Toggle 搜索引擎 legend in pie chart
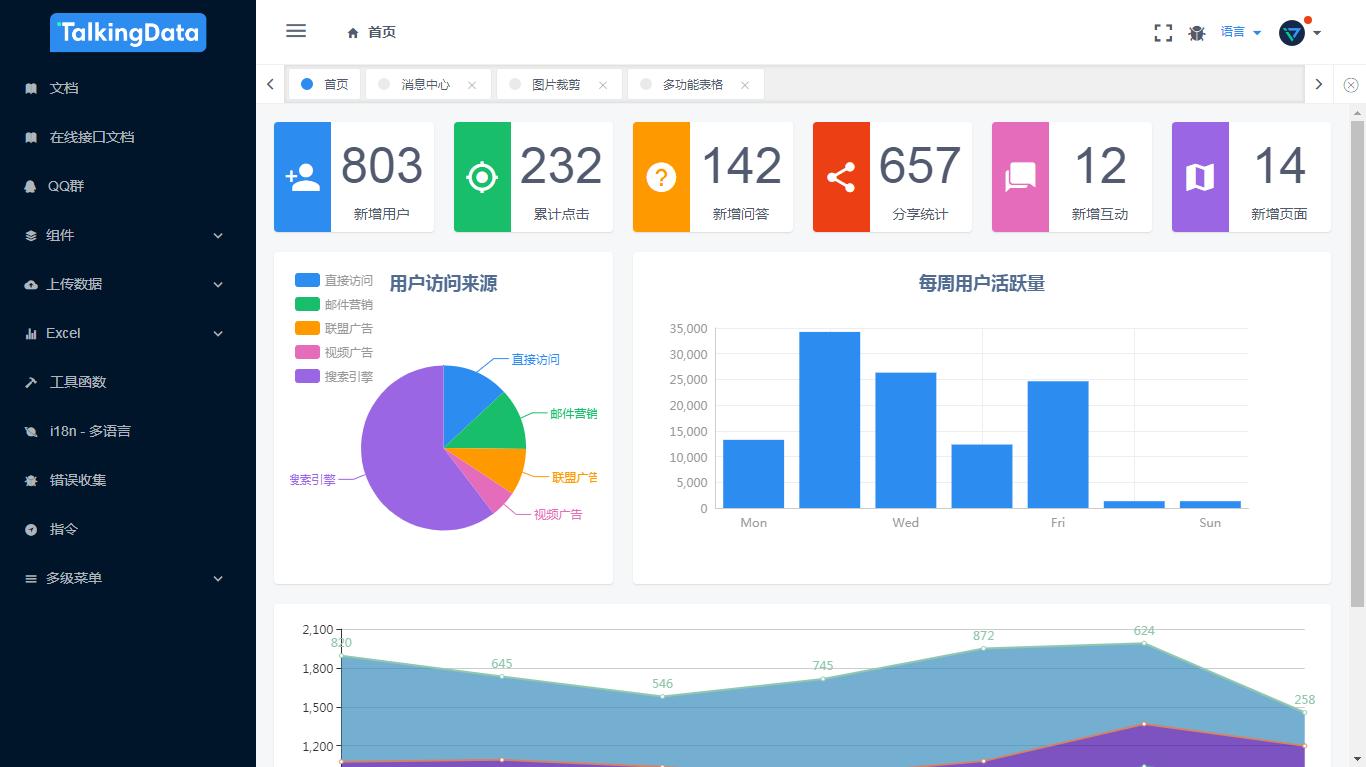The height and width of the screenshot is (767, 1366). click(334, 376)
